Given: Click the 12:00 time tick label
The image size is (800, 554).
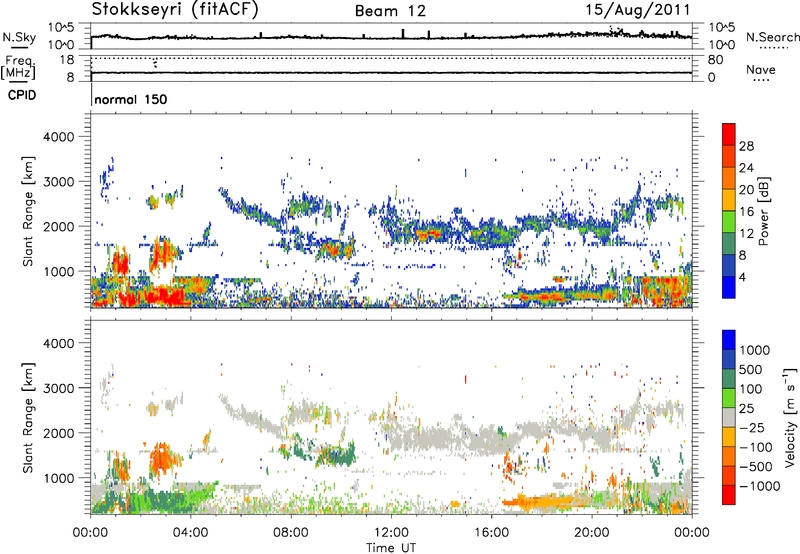Looking at the screenshot, I should click(x=391, y=532).
